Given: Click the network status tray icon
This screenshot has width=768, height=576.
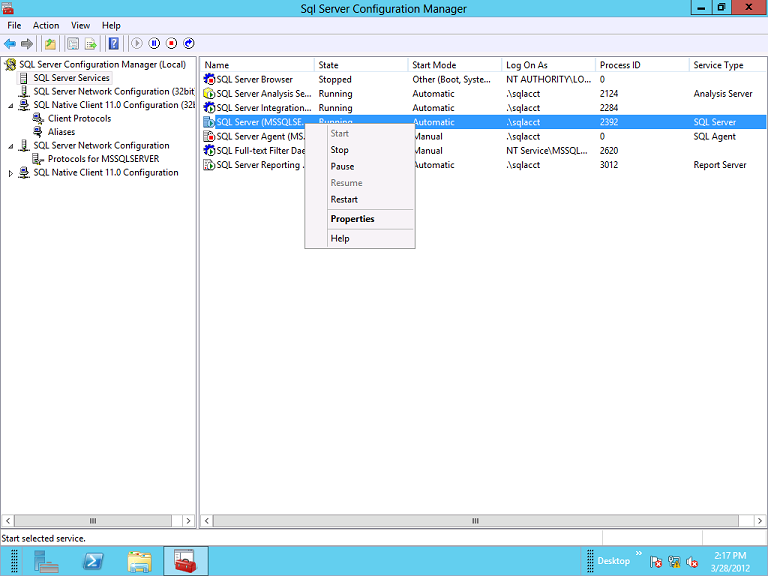Looking at the screenshot, I should 674,562.
